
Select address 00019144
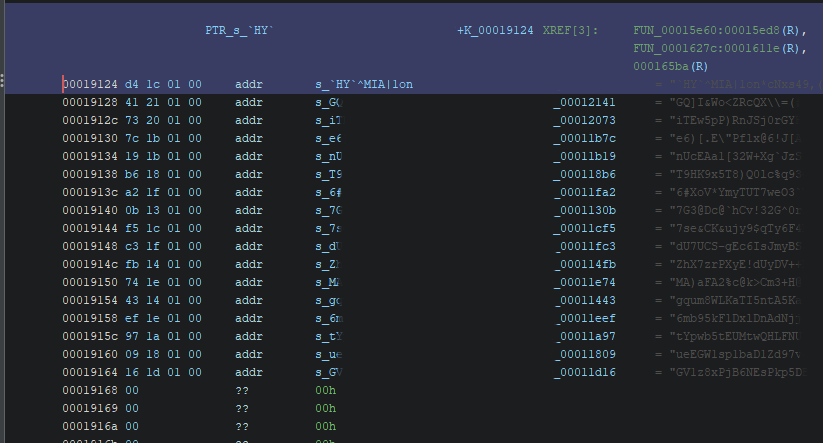coord(90,228)
